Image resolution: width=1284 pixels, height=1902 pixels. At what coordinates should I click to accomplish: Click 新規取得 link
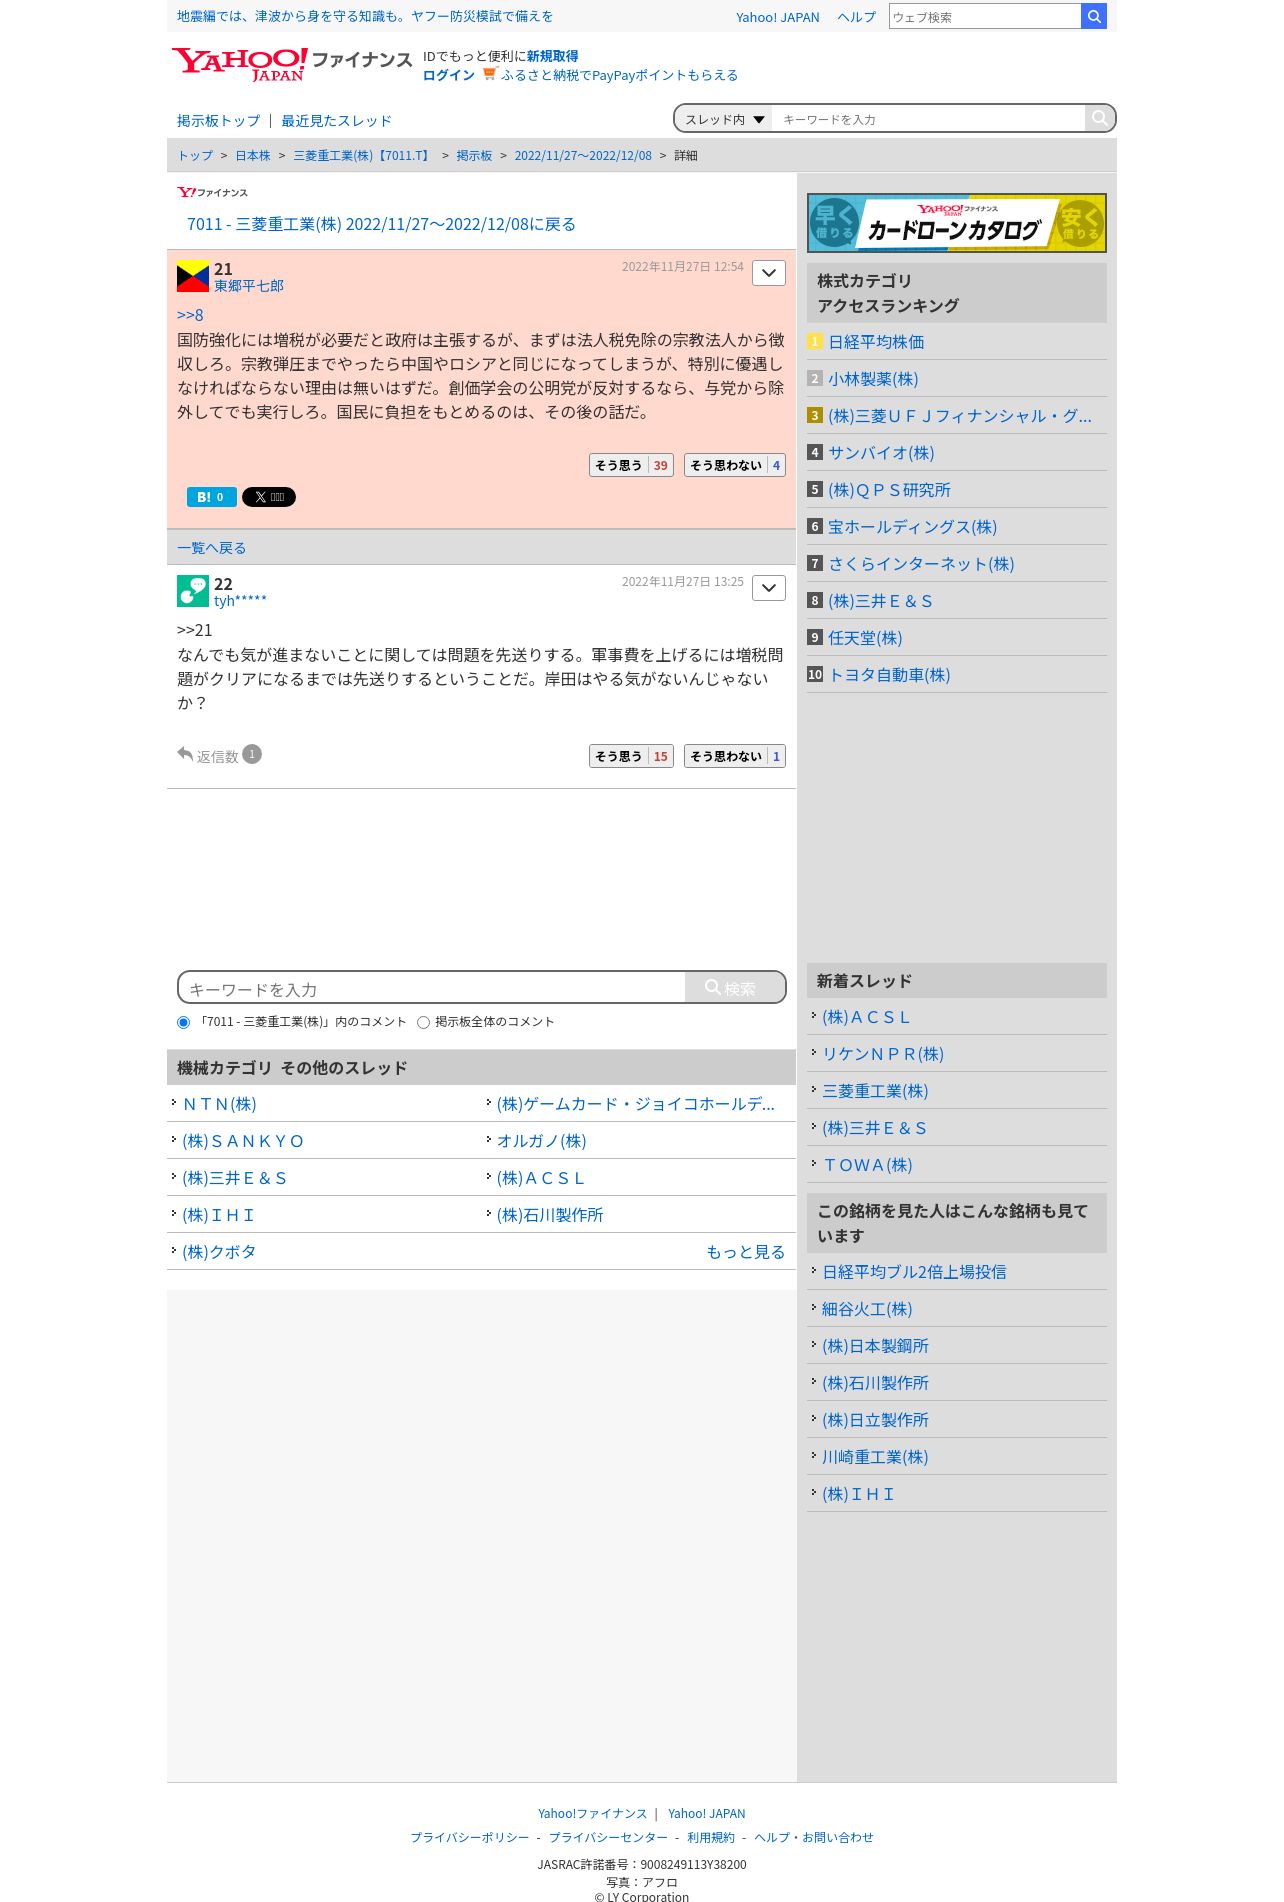553,56
